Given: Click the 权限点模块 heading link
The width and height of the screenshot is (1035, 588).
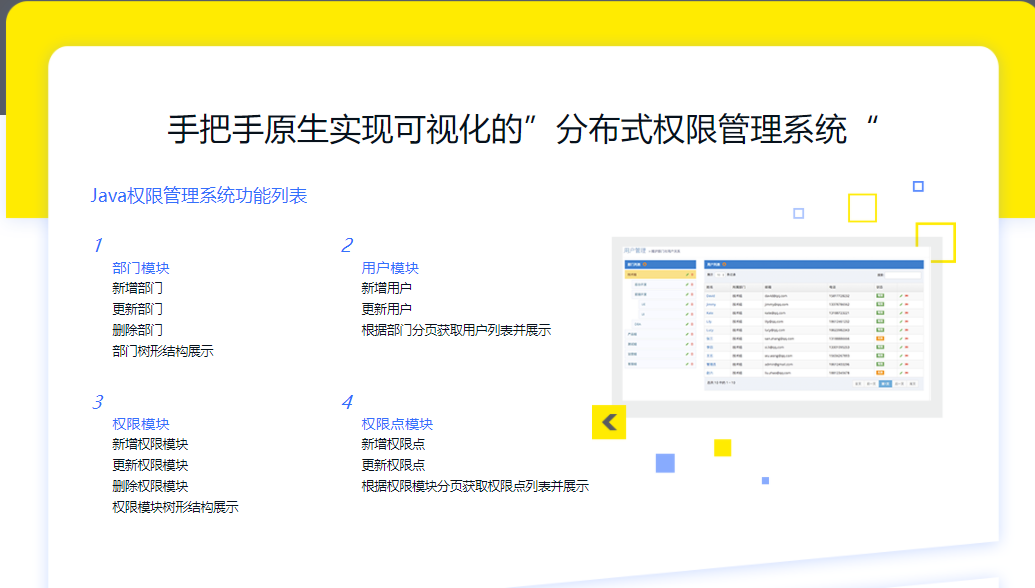Looking at the screenshot, I should [x=397, y=424].
